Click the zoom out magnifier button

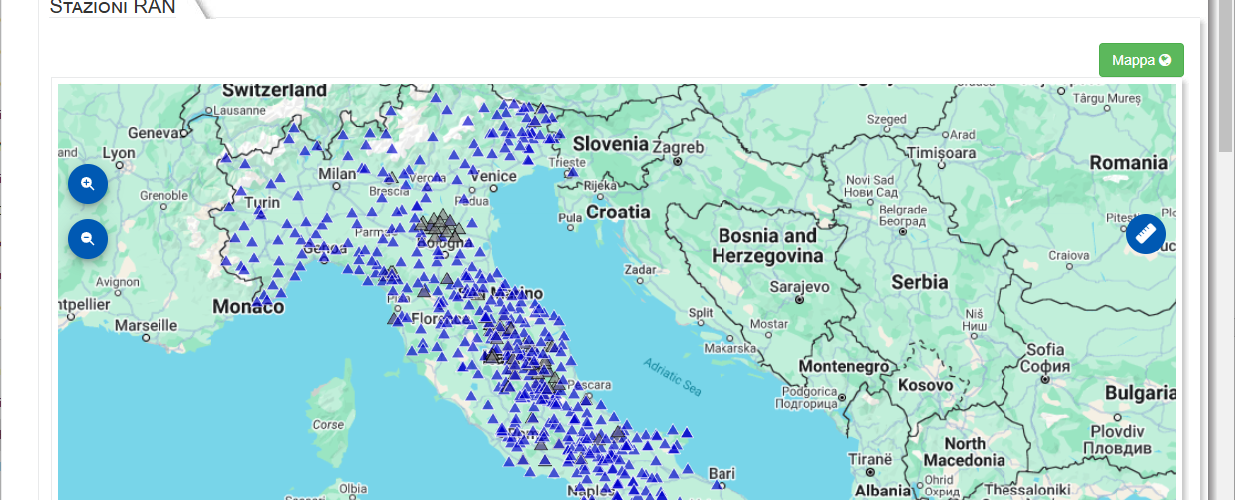click(x=88, y=239)
